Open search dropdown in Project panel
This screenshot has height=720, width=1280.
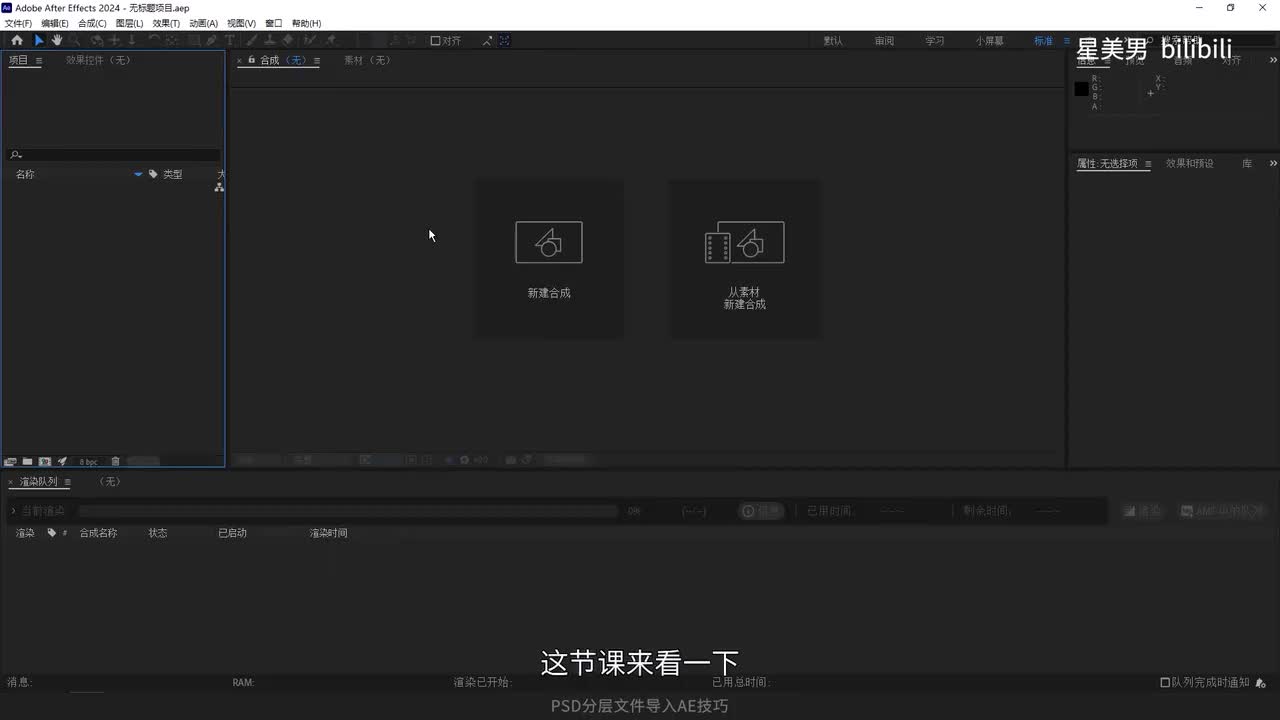click(15, 155)
